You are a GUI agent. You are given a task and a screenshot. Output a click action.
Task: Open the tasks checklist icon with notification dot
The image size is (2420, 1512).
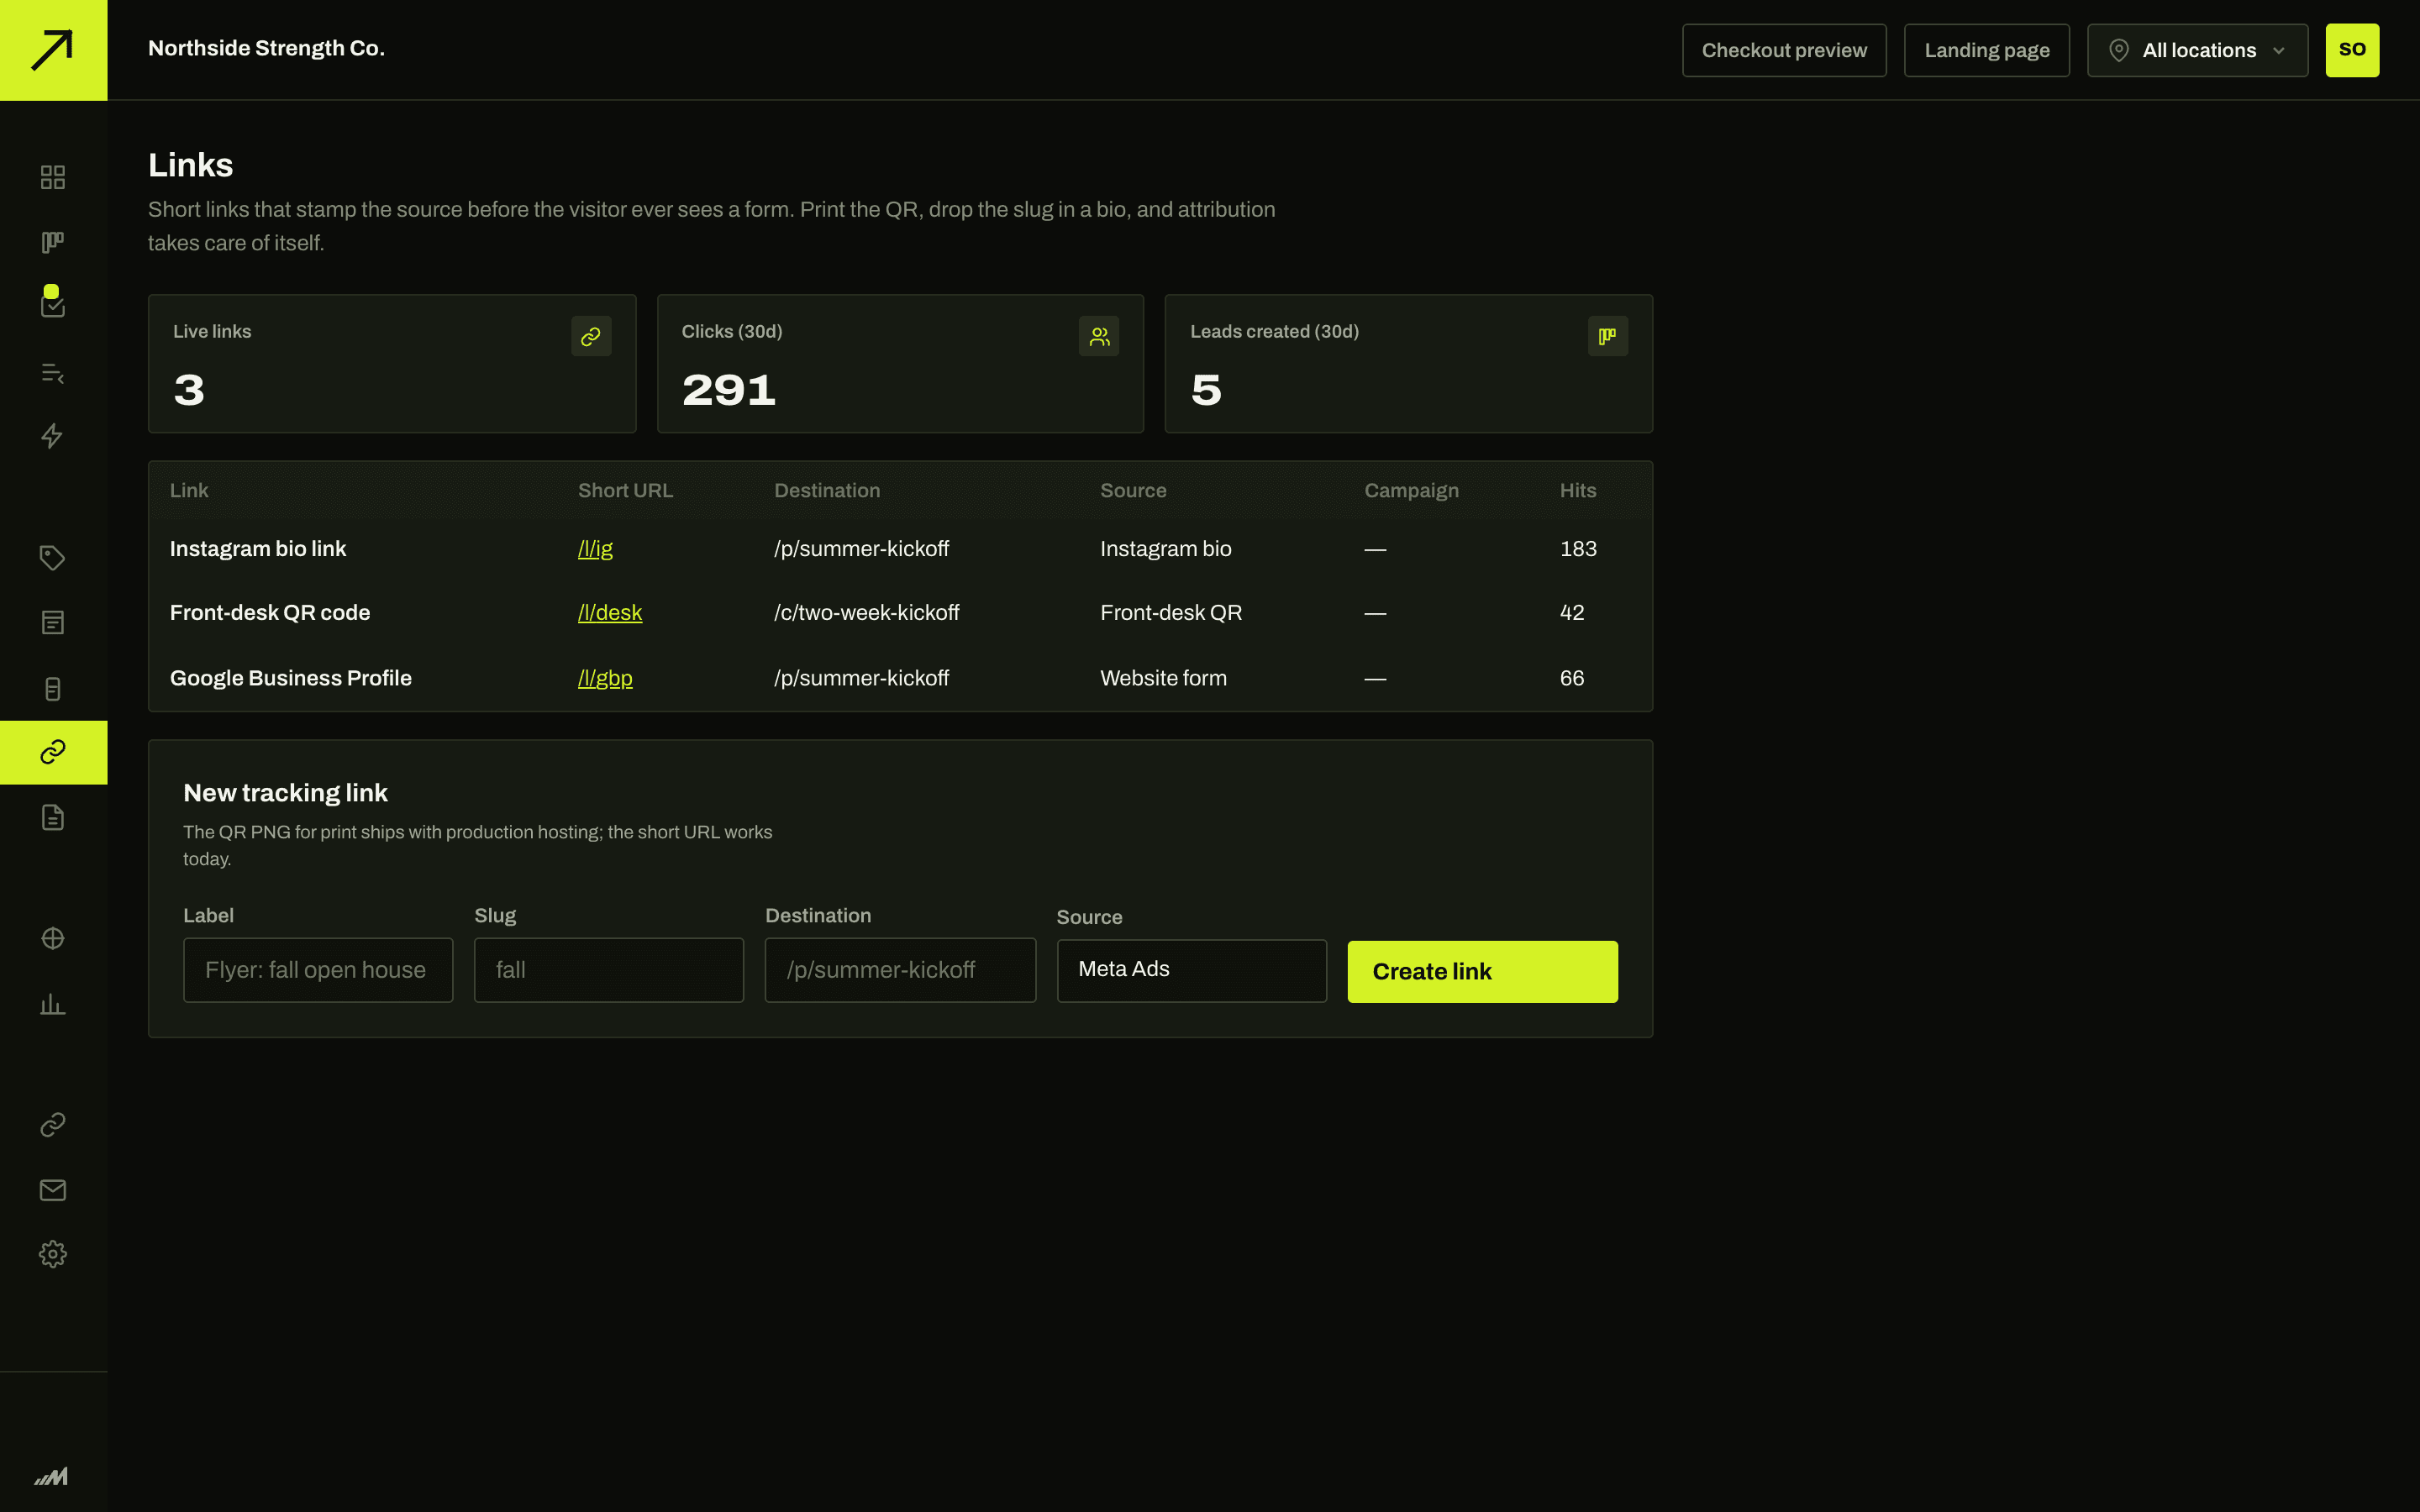point(53,304)
